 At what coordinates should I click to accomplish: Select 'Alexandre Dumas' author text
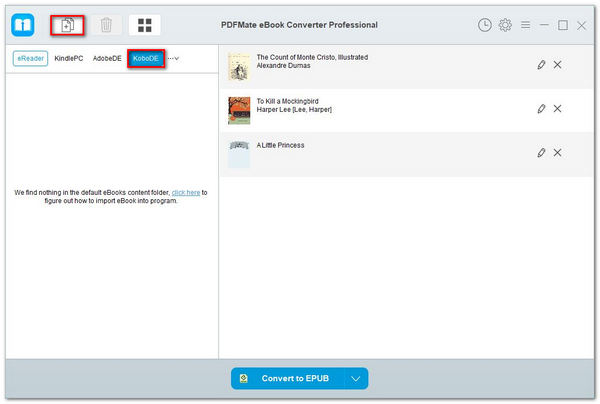pos(284,66)
